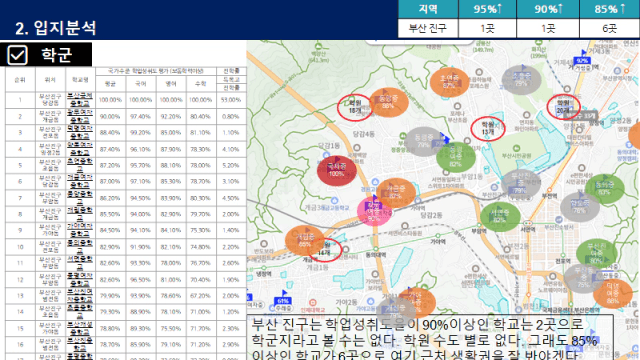Open the rank 2 school name link
The image size is (640, 360).
[80, 116]
